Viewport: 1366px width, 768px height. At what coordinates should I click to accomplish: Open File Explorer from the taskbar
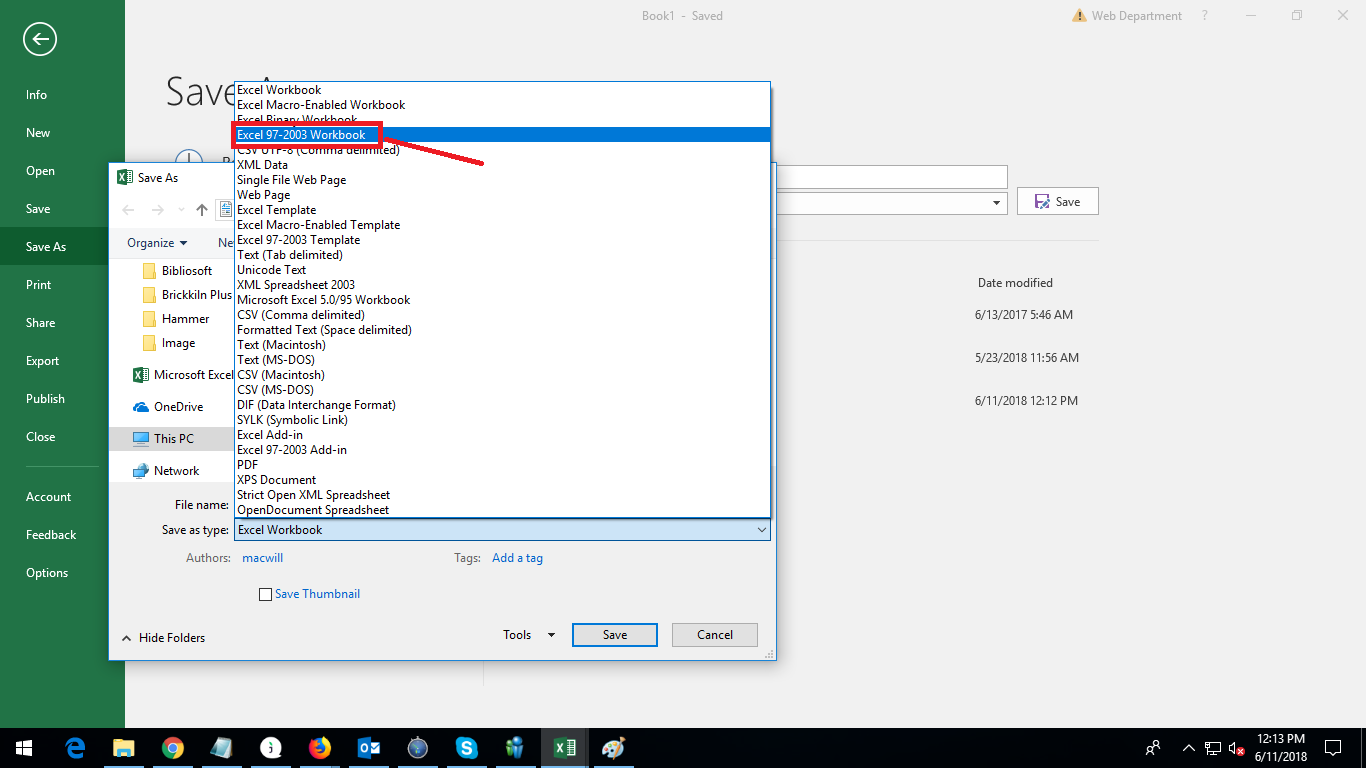click(124, 747)
